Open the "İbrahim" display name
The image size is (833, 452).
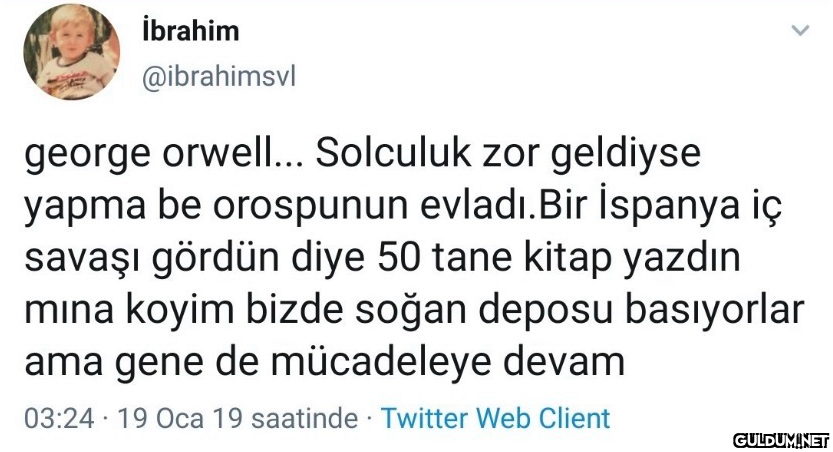coord(192,31)
